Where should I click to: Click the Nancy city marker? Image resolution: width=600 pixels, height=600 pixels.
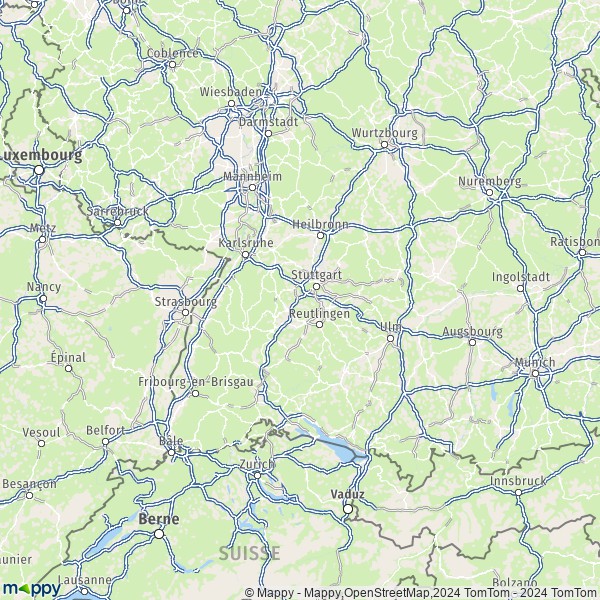44,298
